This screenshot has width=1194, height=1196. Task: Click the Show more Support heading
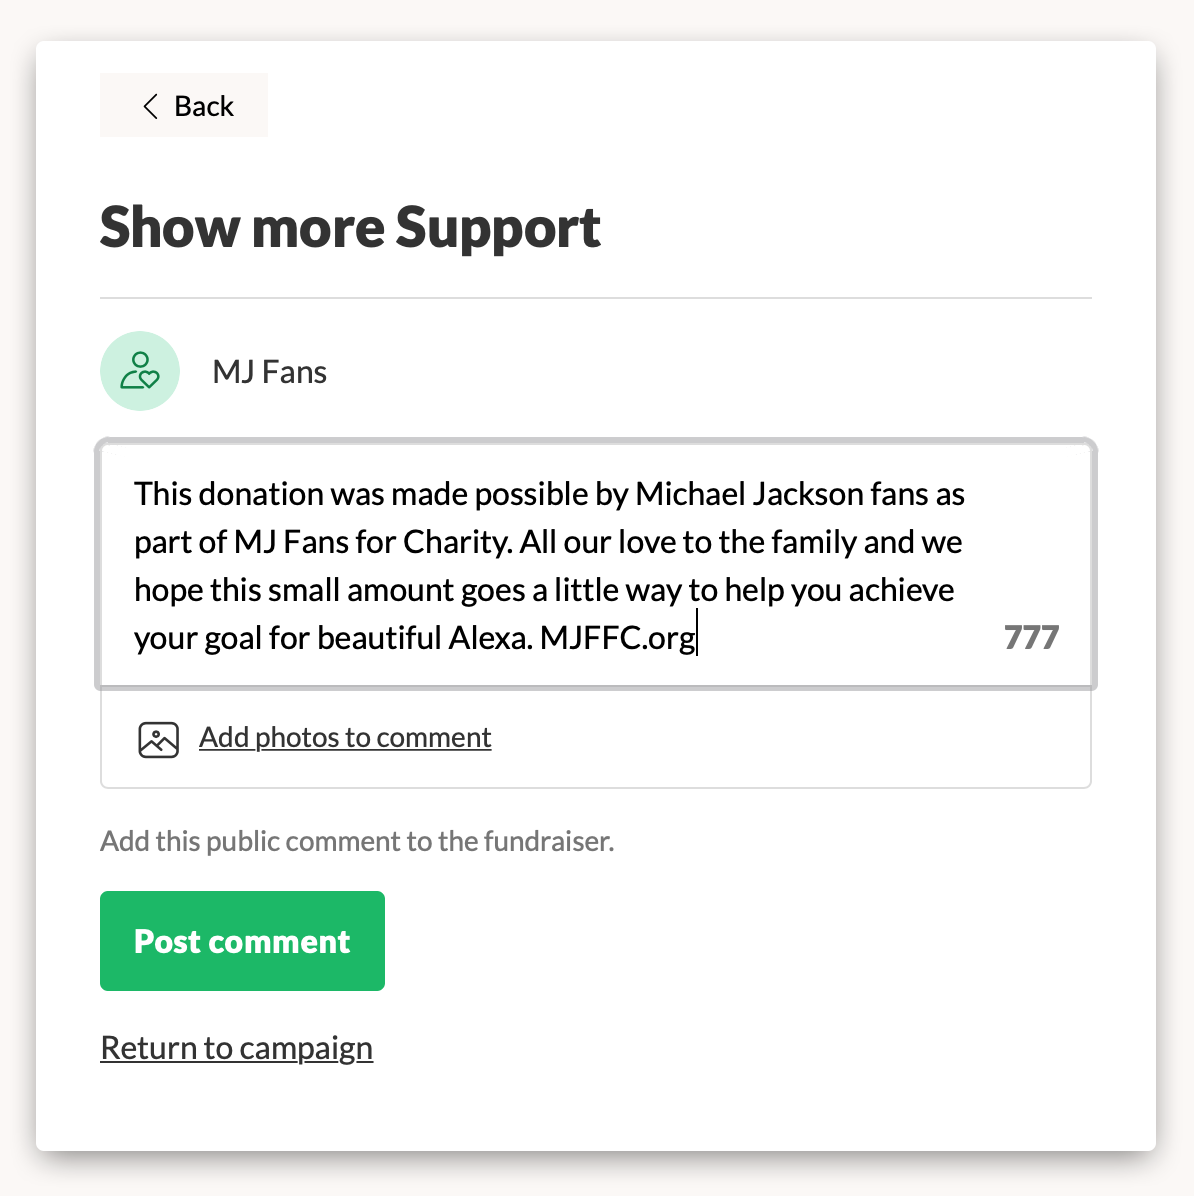350,227
